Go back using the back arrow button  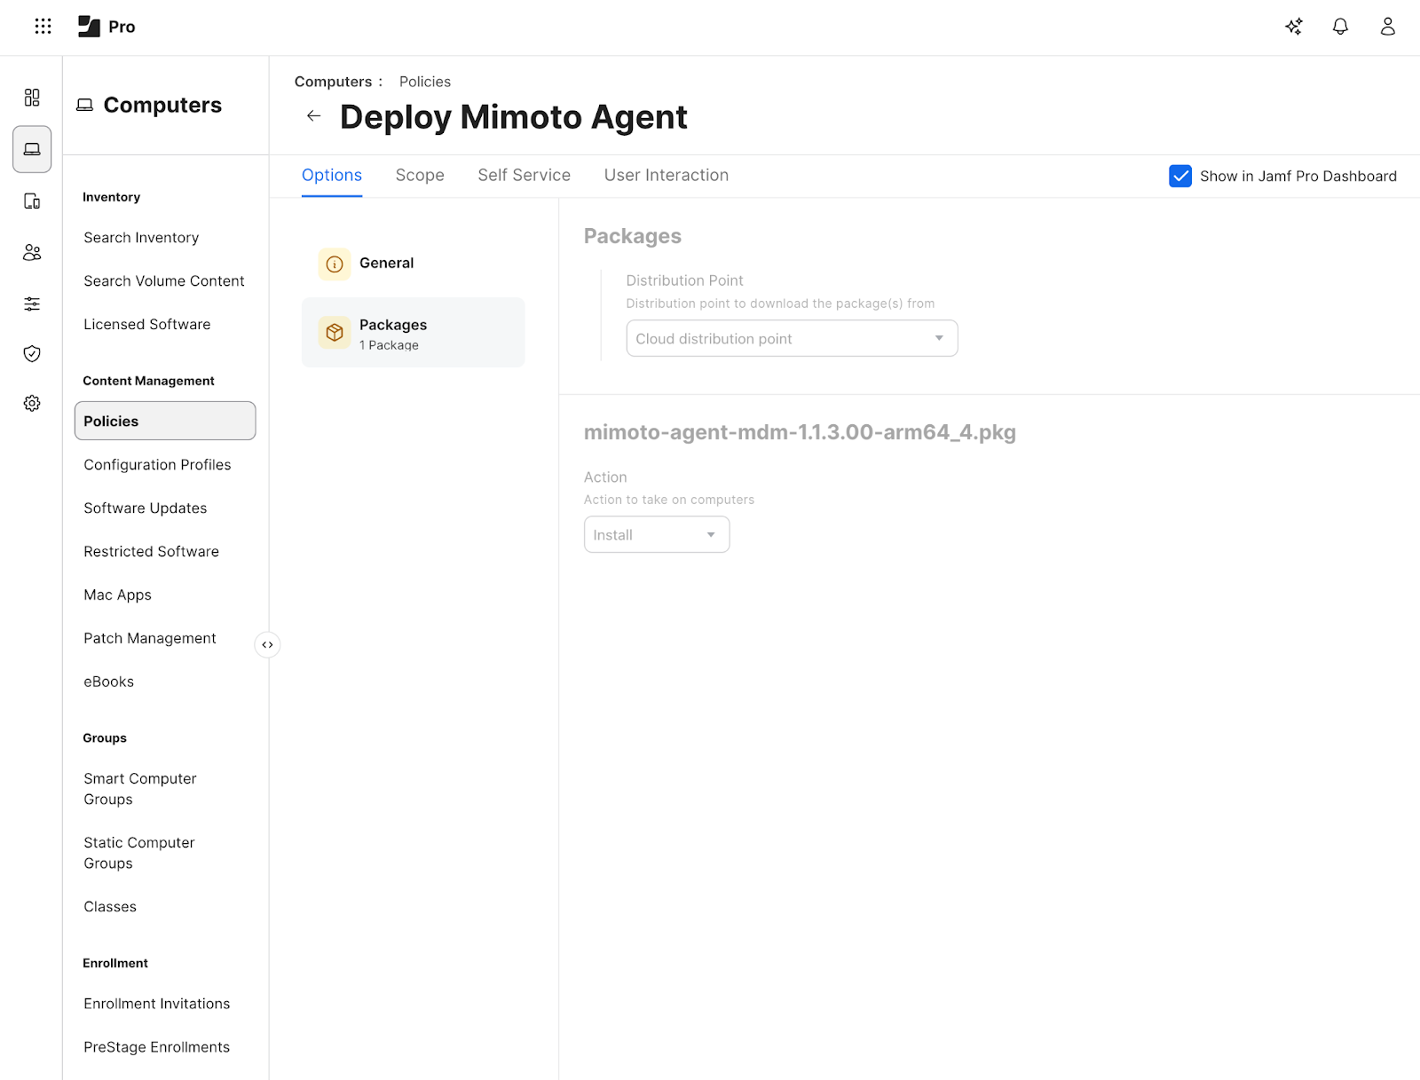pyautogui.click(x=313, y=116)
